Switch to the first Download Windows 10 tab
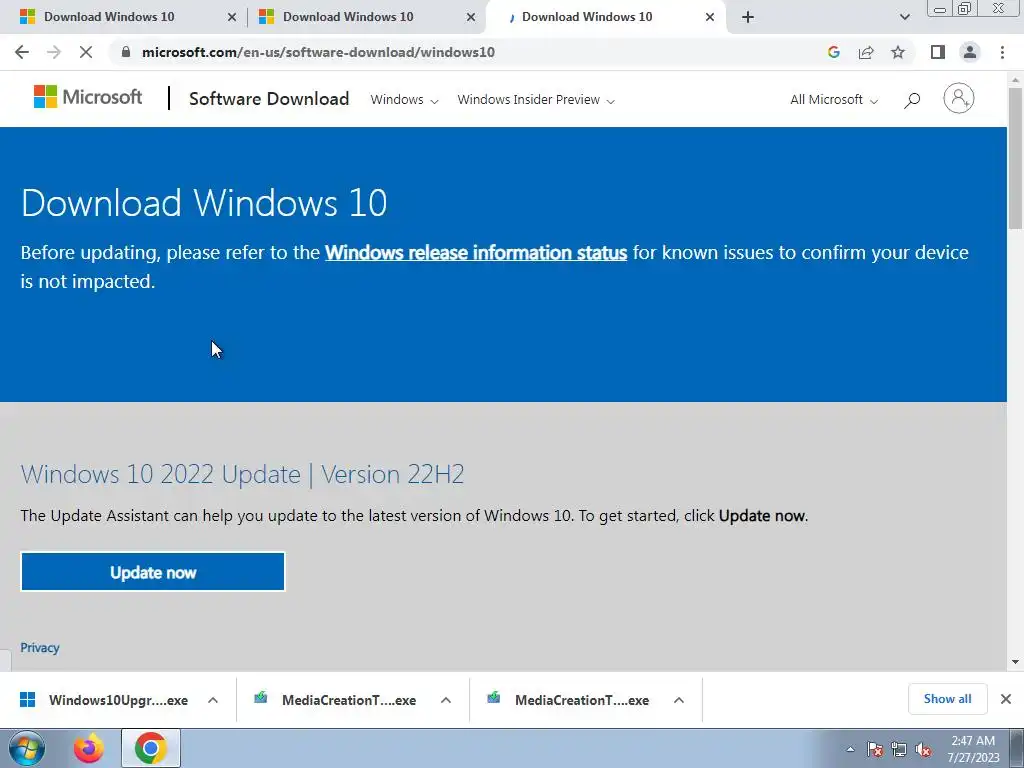Viewport: 1024px width, 768px height. [x=109, y=17]
